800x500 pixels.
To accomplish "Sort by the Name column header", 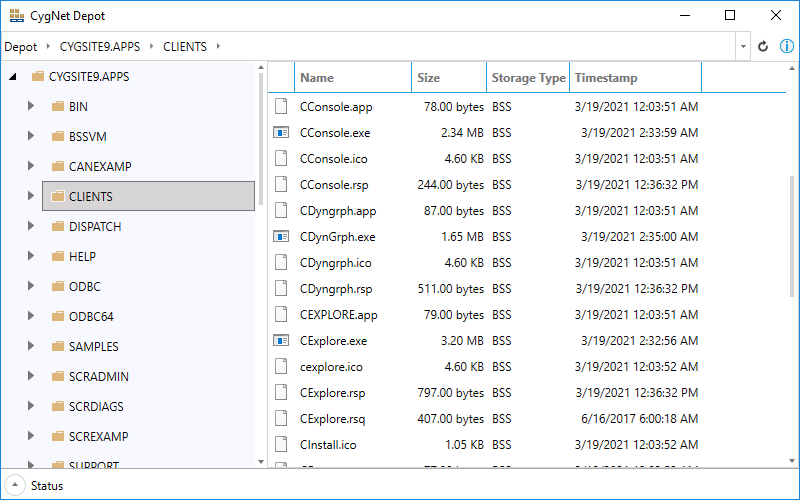I will (x=353, y=78).
